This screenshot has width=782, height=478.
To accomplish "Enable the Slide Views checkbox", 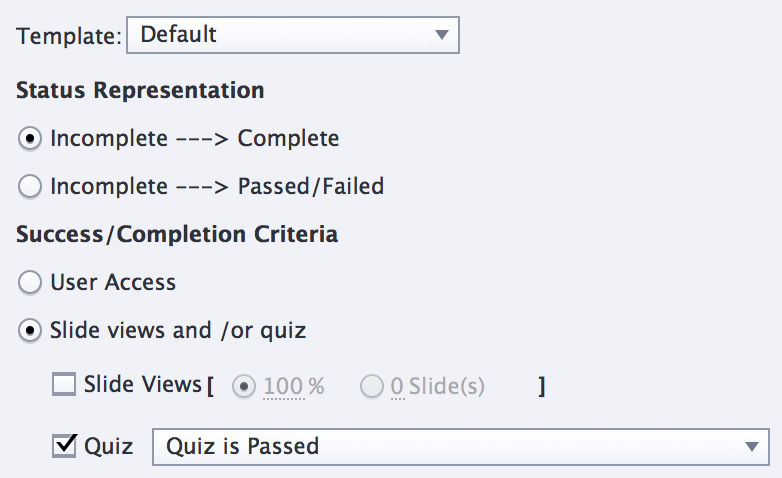I will tap(64, 384).
